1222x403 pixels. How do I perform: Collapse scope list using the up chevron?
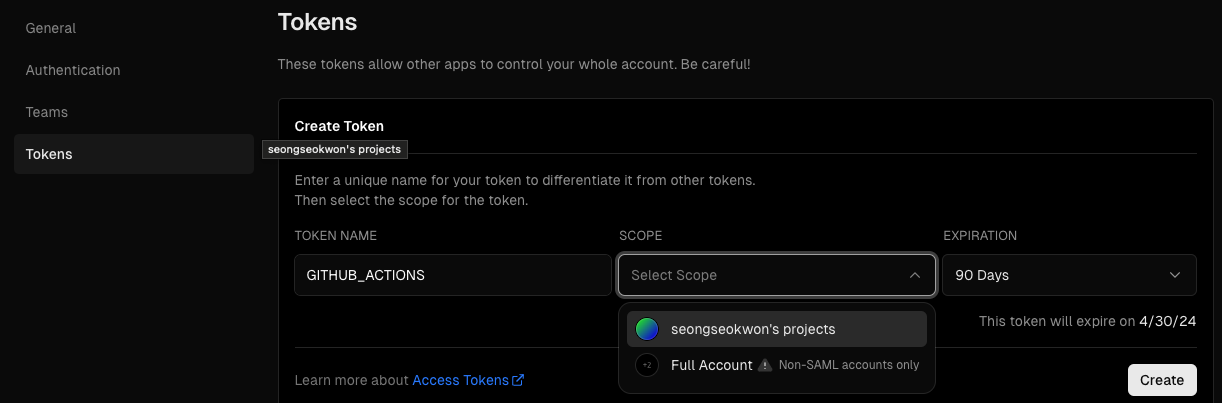(915, 275)
